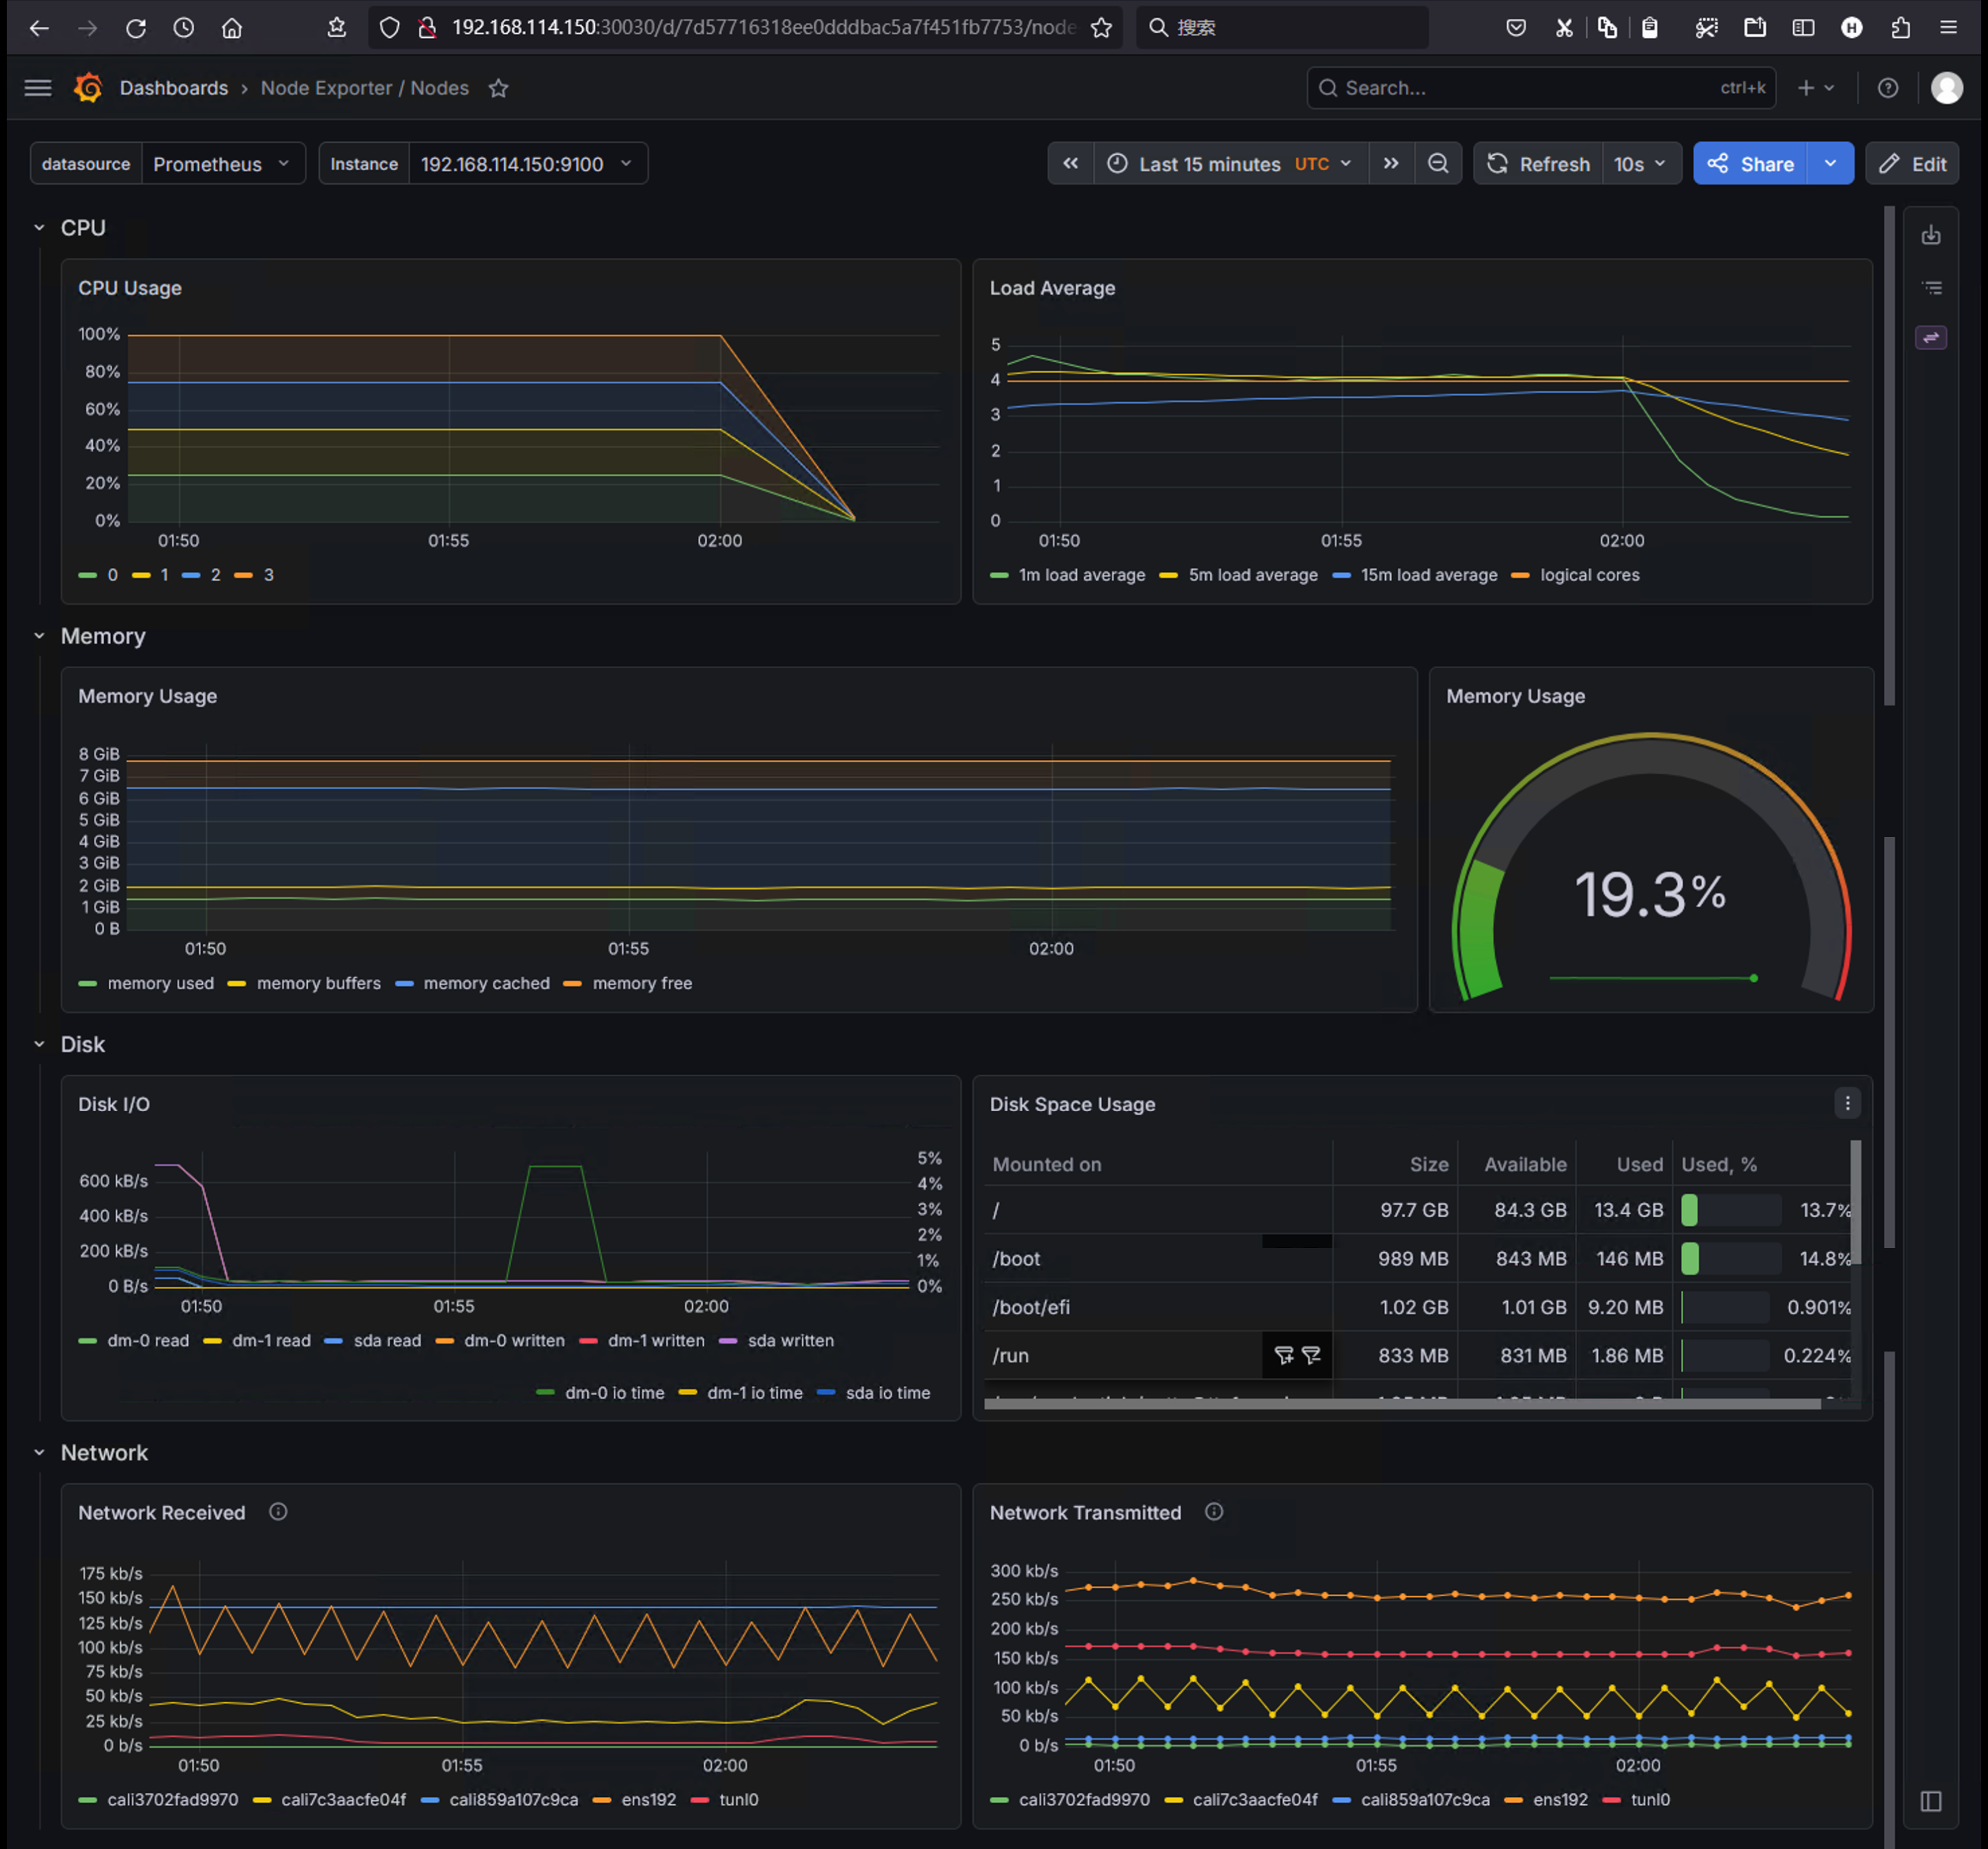
Task: Click the Share button
Action: point(1750,164)
